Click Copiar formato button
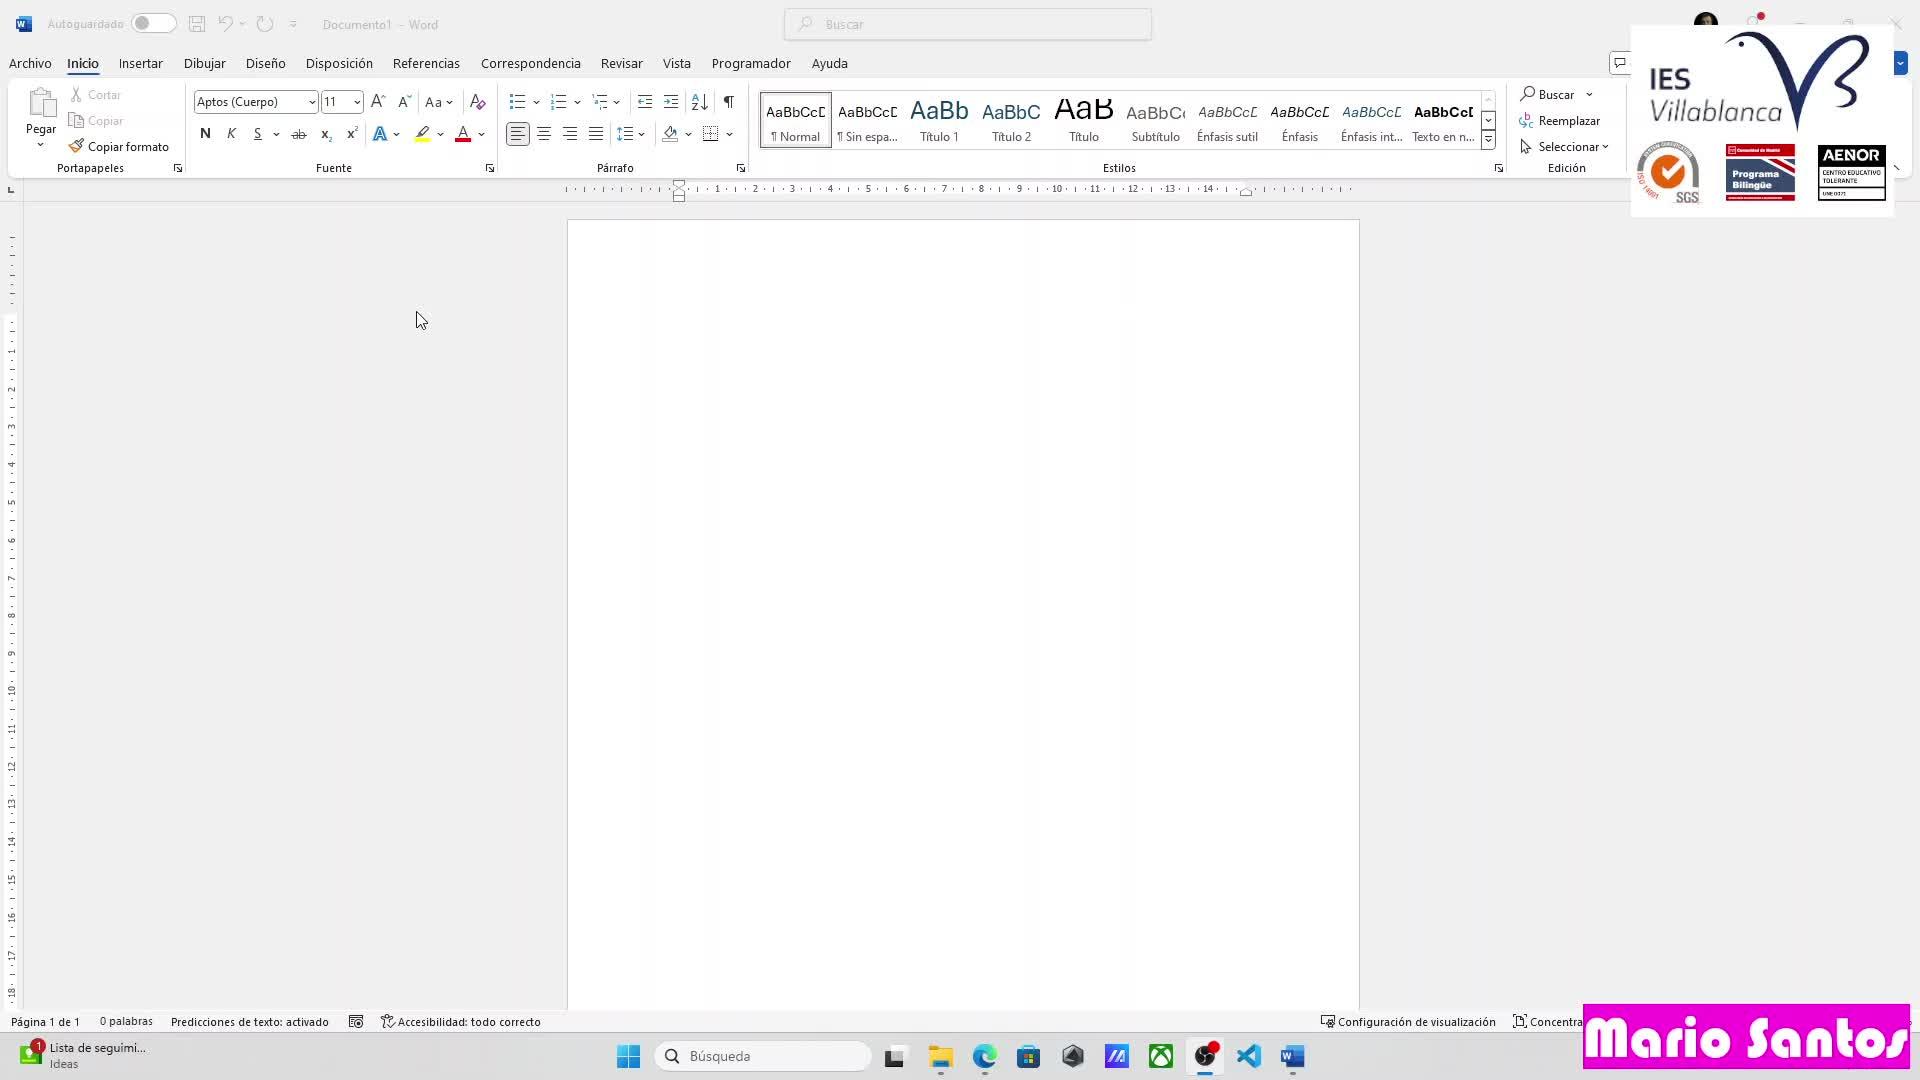The image size is (1920, 1080). [119, 147]
